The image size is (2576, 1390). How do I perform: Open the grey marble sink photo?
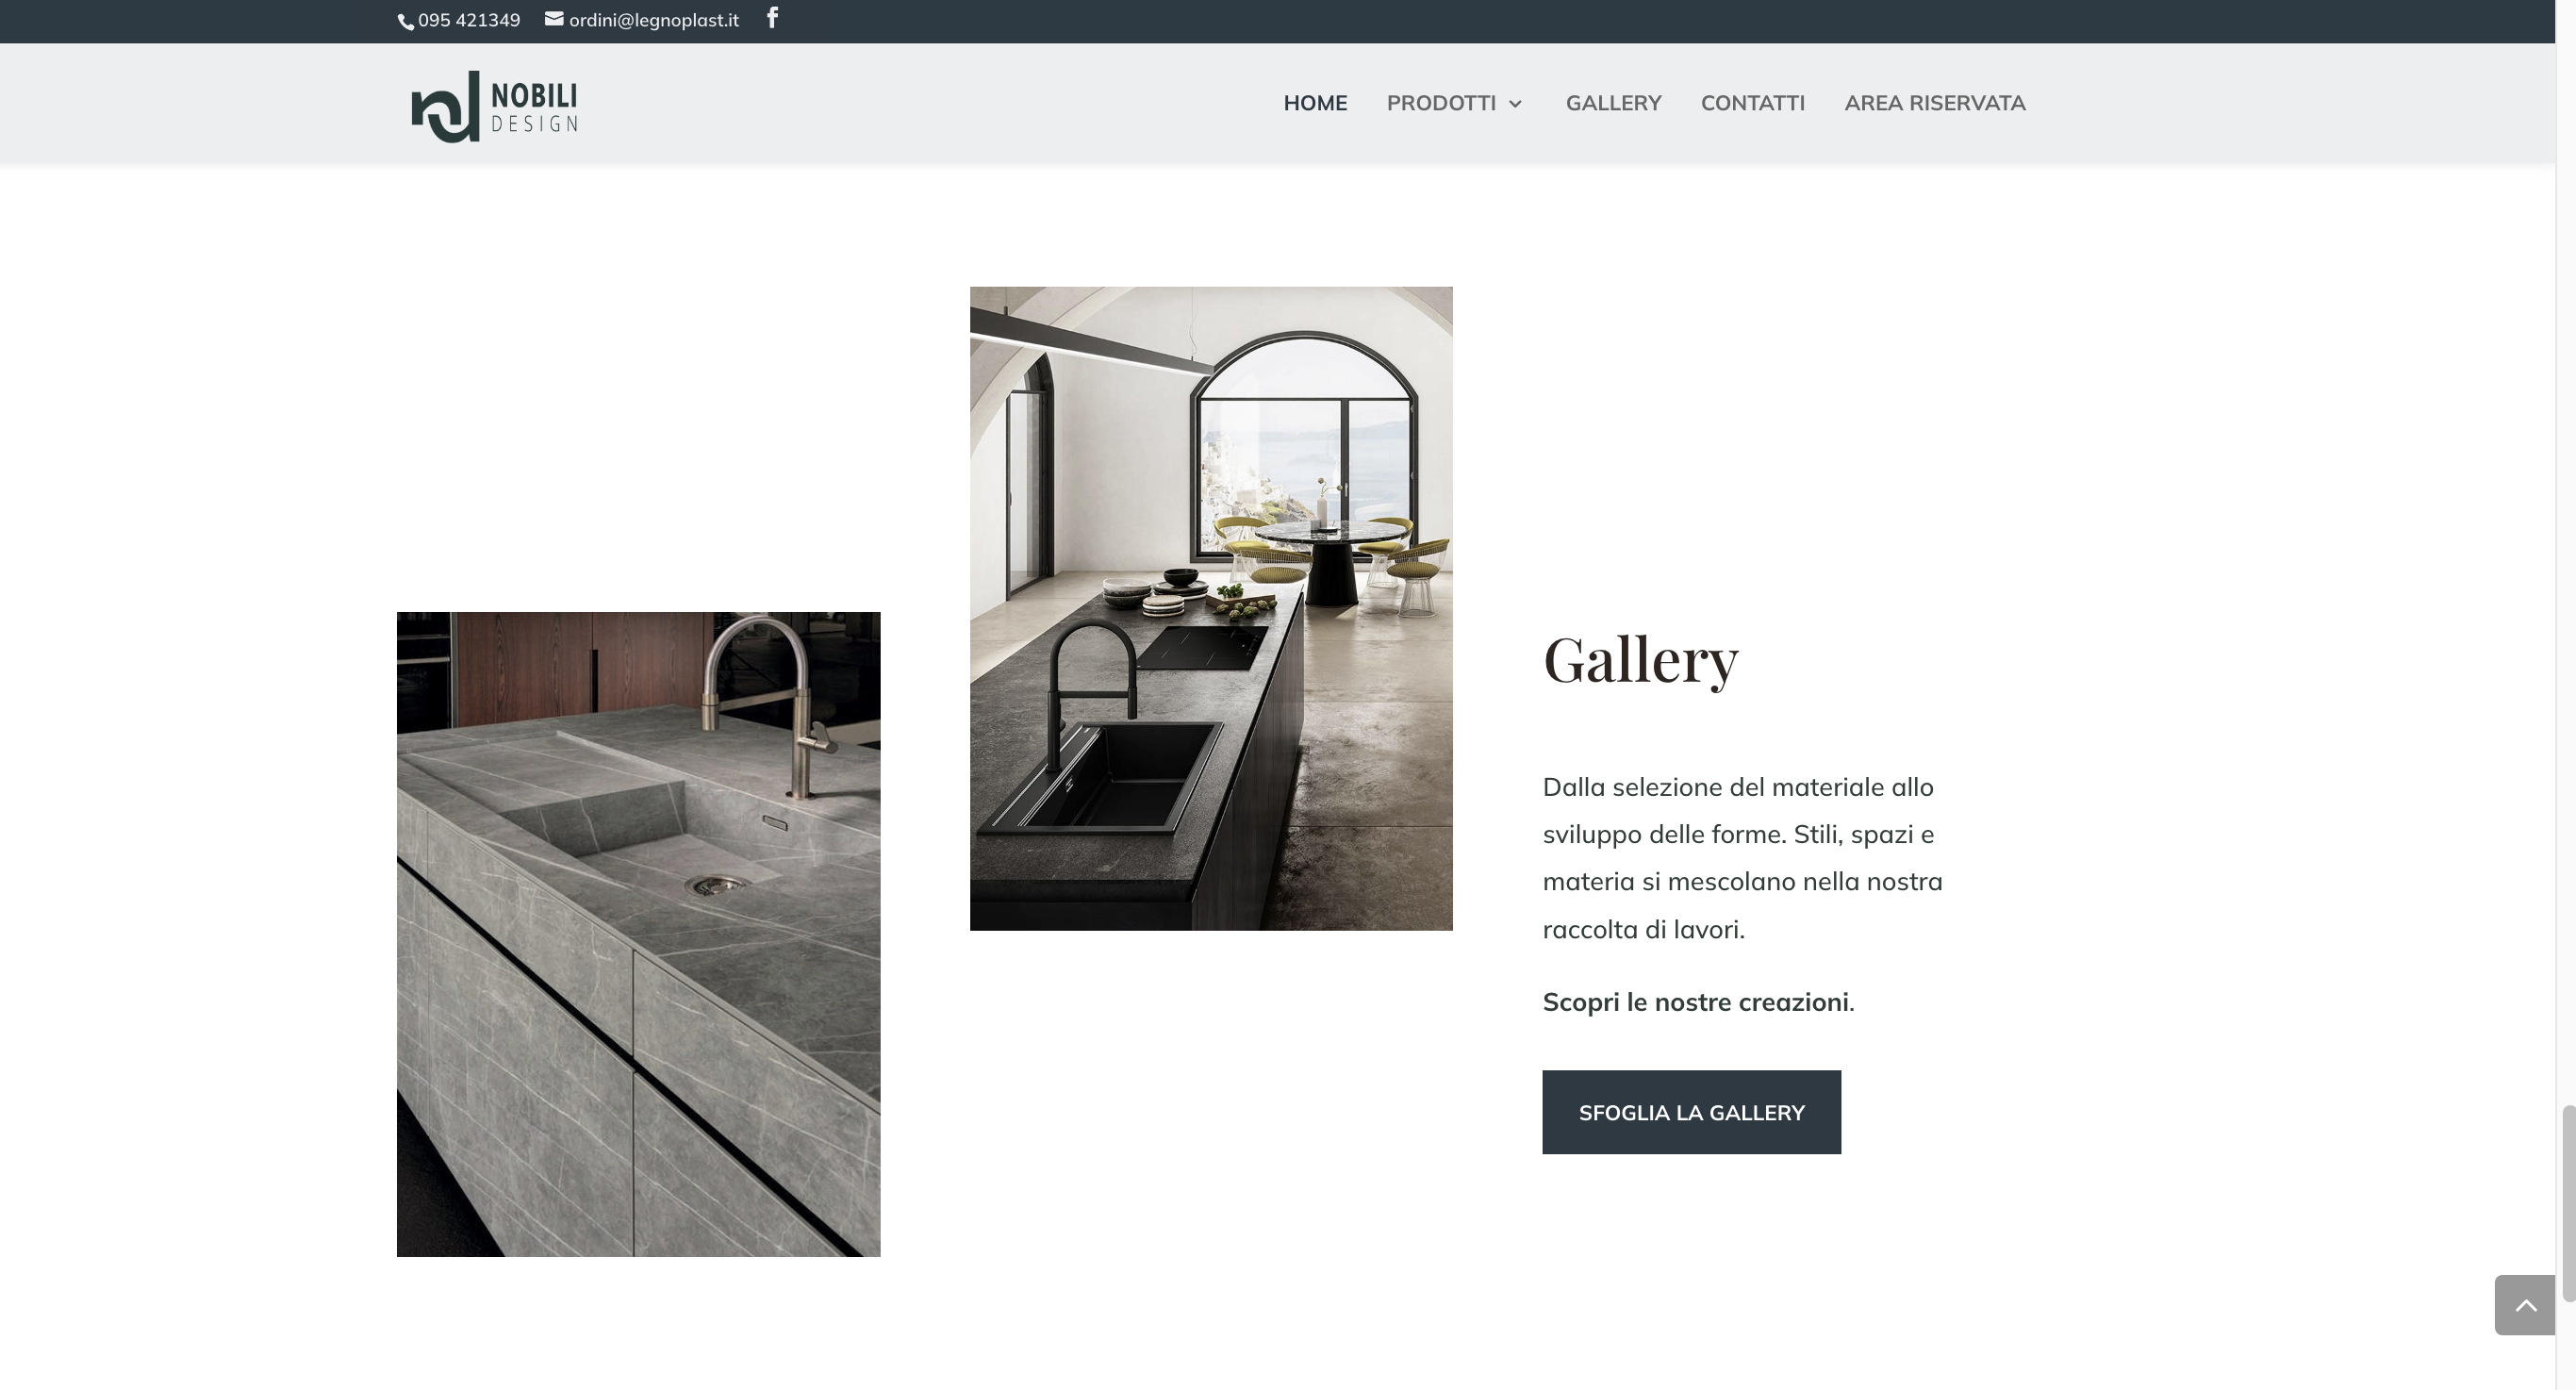pos(638,934)
